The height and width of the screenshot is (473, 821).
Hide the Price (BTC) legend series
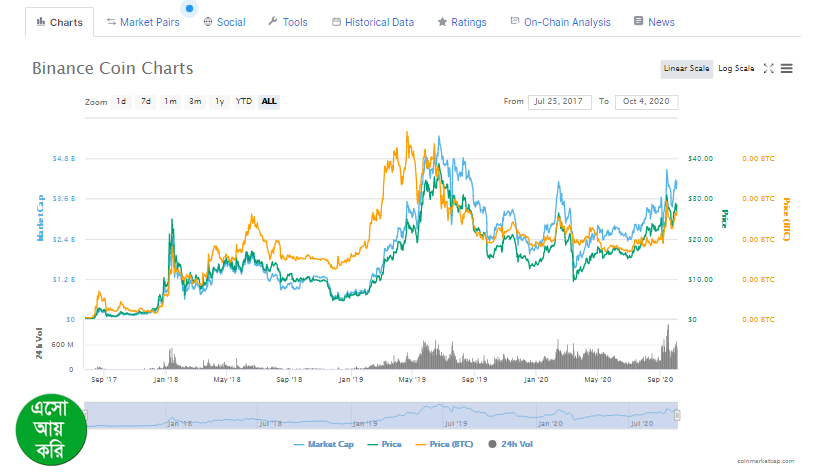tap(446, 443)
